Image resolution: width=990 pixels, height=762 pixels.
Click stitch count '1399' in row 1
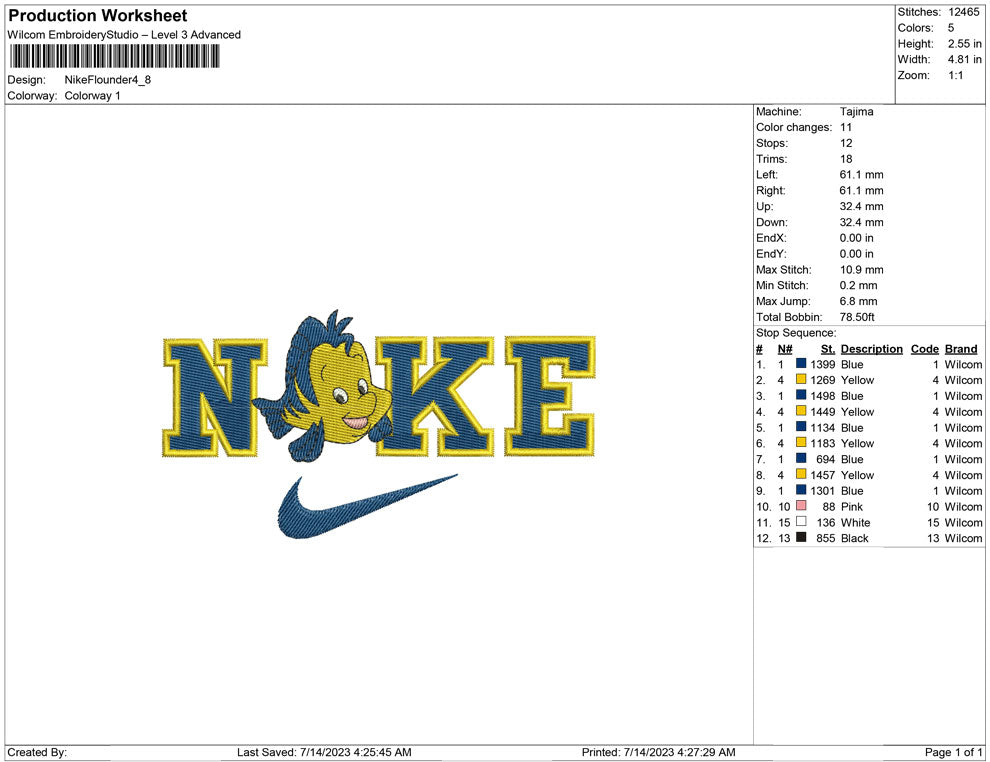[x=823, y=364]
